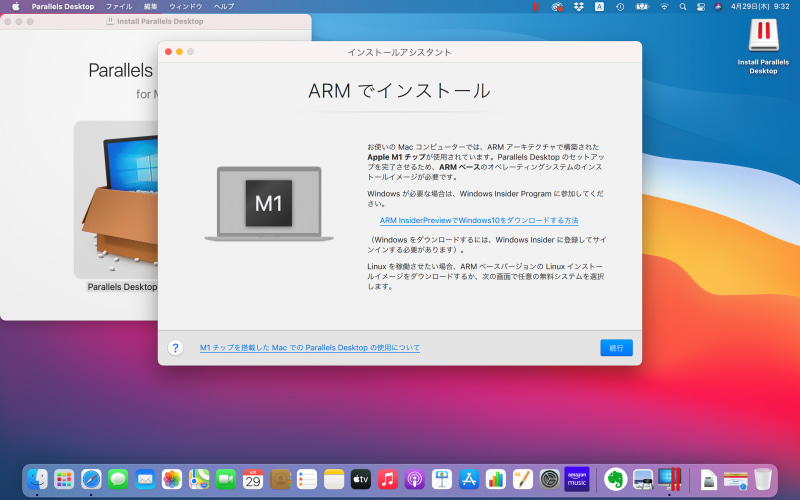Open the Trash in the Dock
The height and width of the screenshot is (500, 800).
point(763,479)
